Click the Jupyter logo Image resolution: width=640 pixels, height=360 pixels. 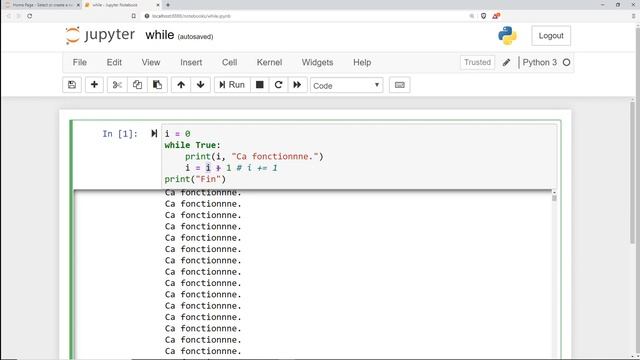100,36
